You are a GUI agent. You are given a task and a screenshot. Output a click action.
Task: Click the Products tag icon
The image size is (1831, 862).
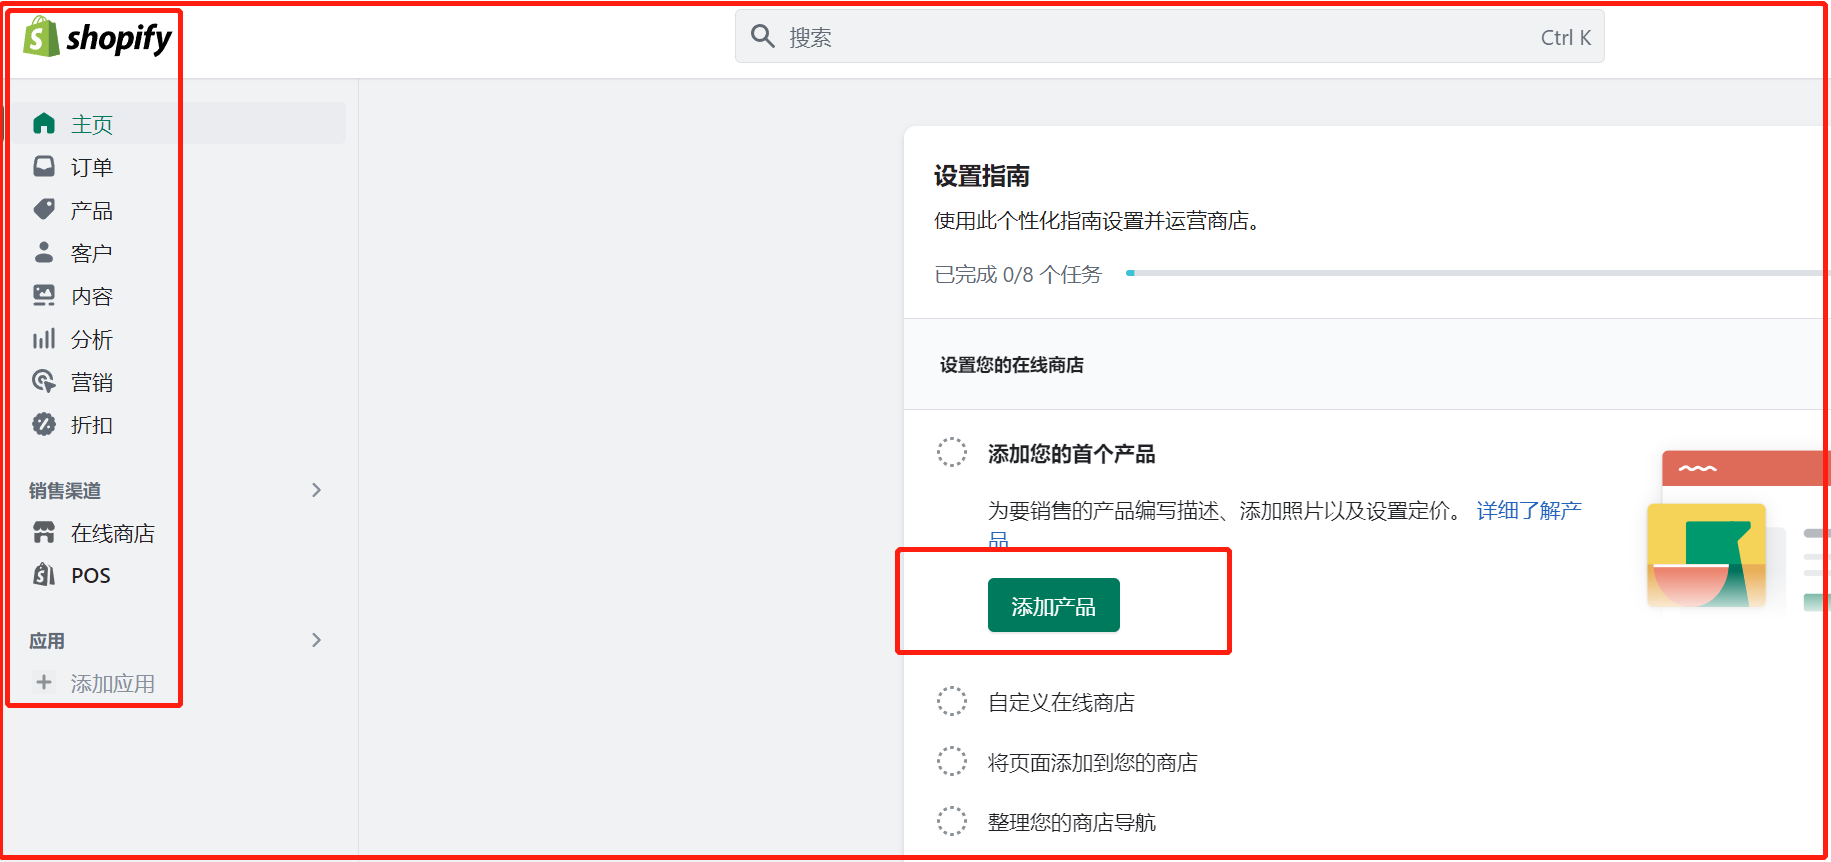pyautogui.click(x=44, y=210)
